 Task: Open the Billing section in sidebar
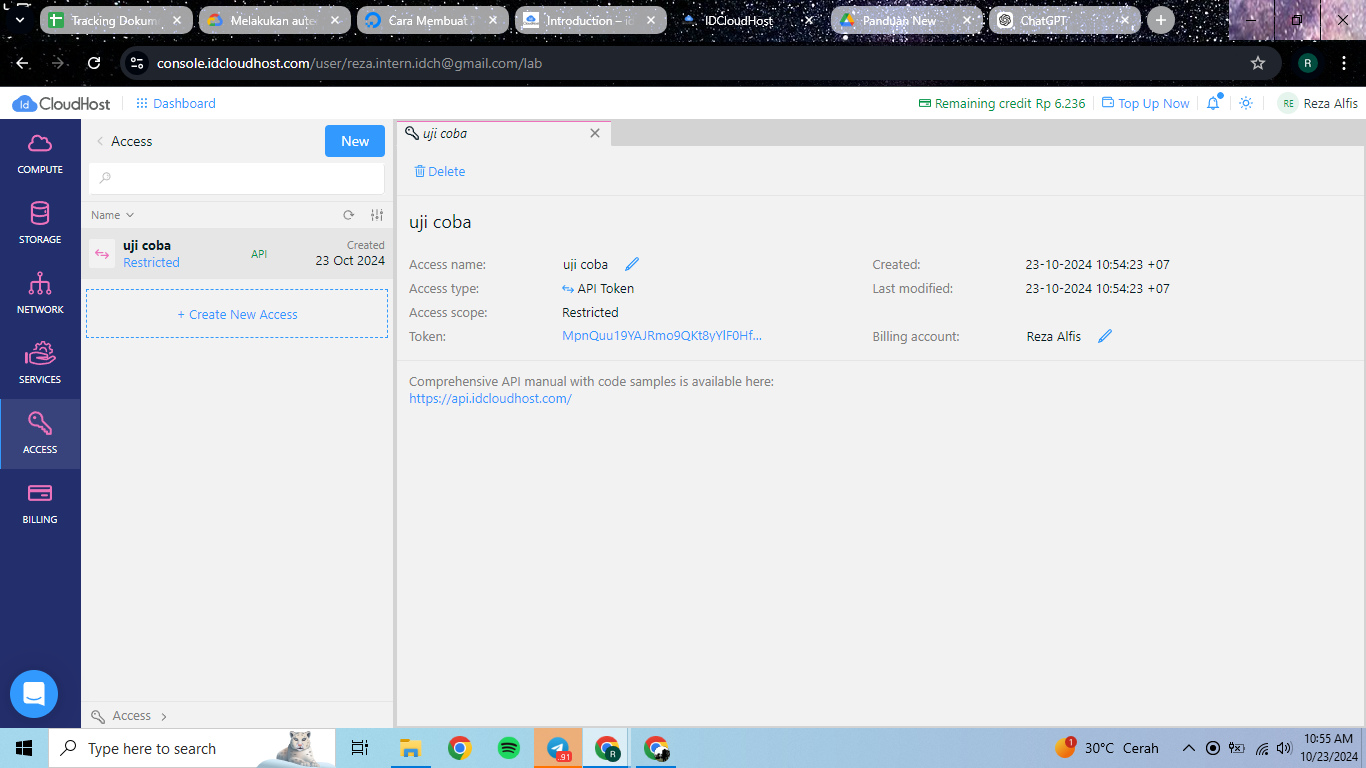coord(40,504)
